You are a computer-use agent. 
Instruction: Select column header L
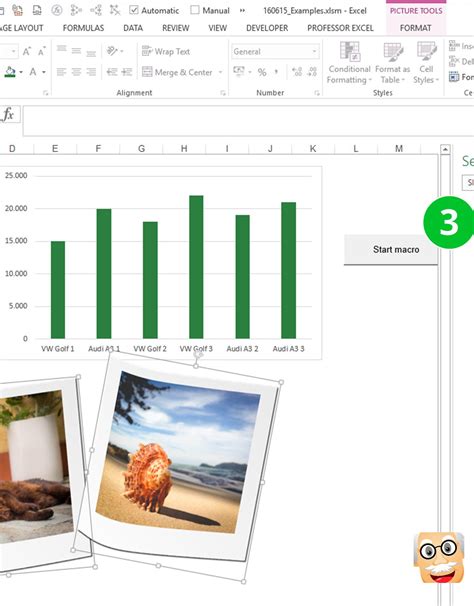click(356, 148)
